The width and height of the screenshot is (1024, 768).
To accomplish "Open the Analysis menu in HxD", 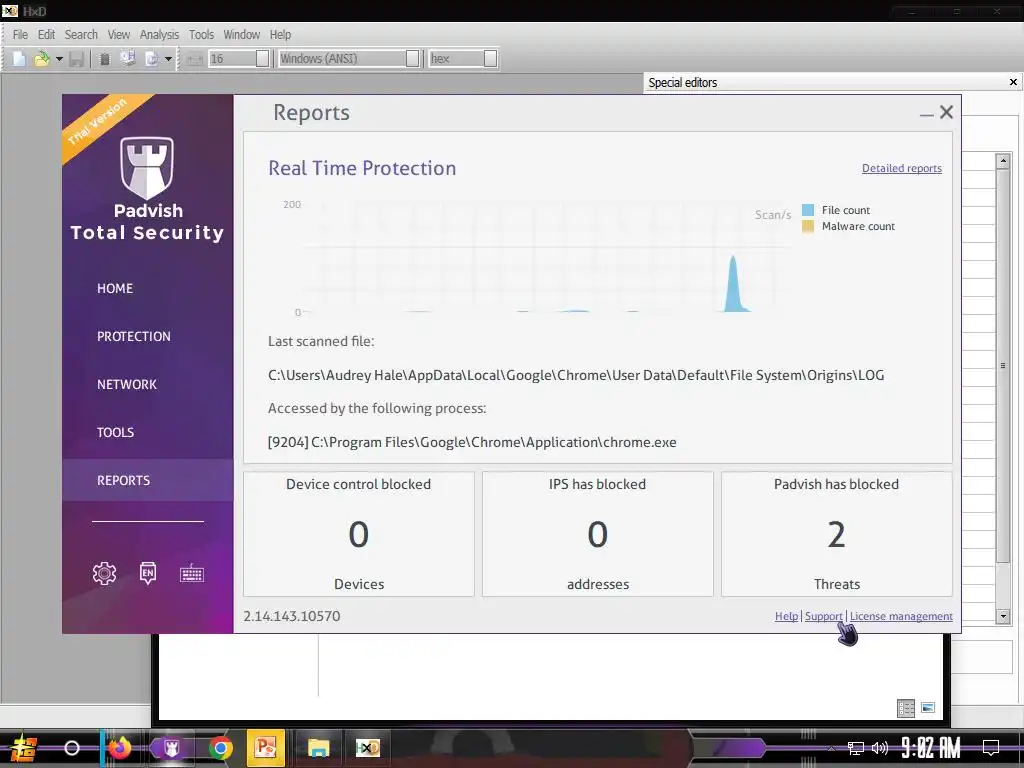I will click(159, 35).
